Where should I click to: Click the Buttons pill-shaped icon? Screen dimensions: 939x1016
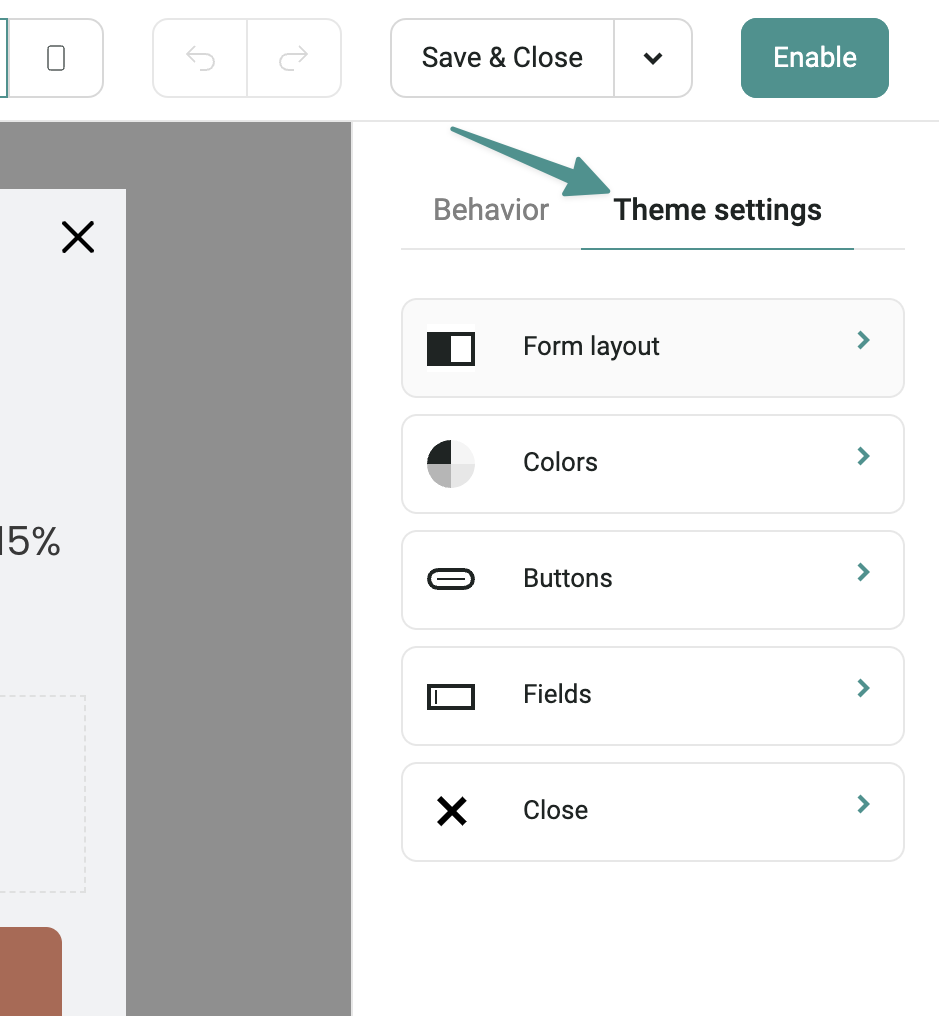pyautogui.click(x=451, y=579)
